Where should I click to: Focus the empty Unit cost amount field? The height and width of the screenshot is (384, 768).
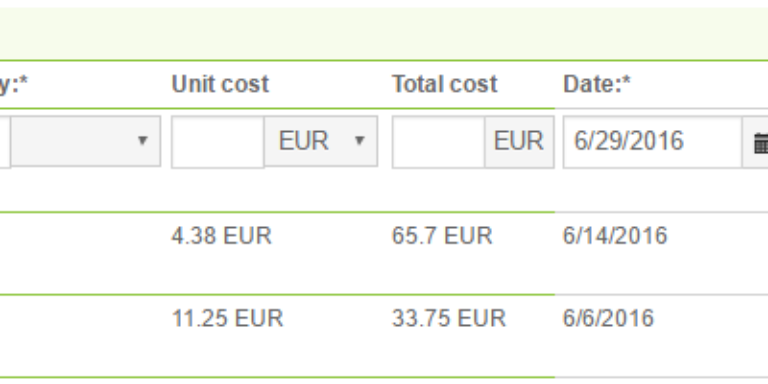pyautogui.click(x=218, y=142)
